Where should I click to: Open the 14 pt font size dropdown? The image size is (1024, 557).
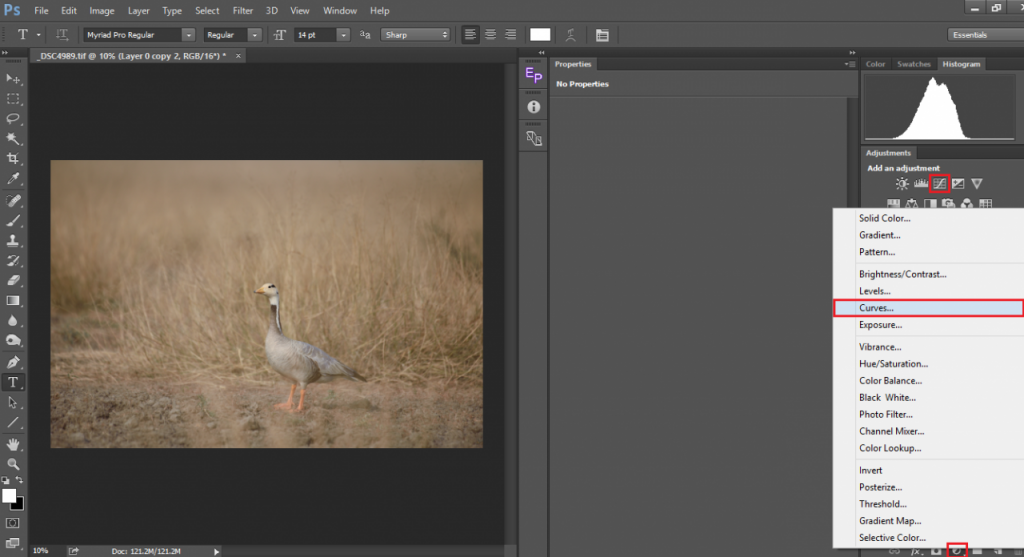(x=343, y=35)
